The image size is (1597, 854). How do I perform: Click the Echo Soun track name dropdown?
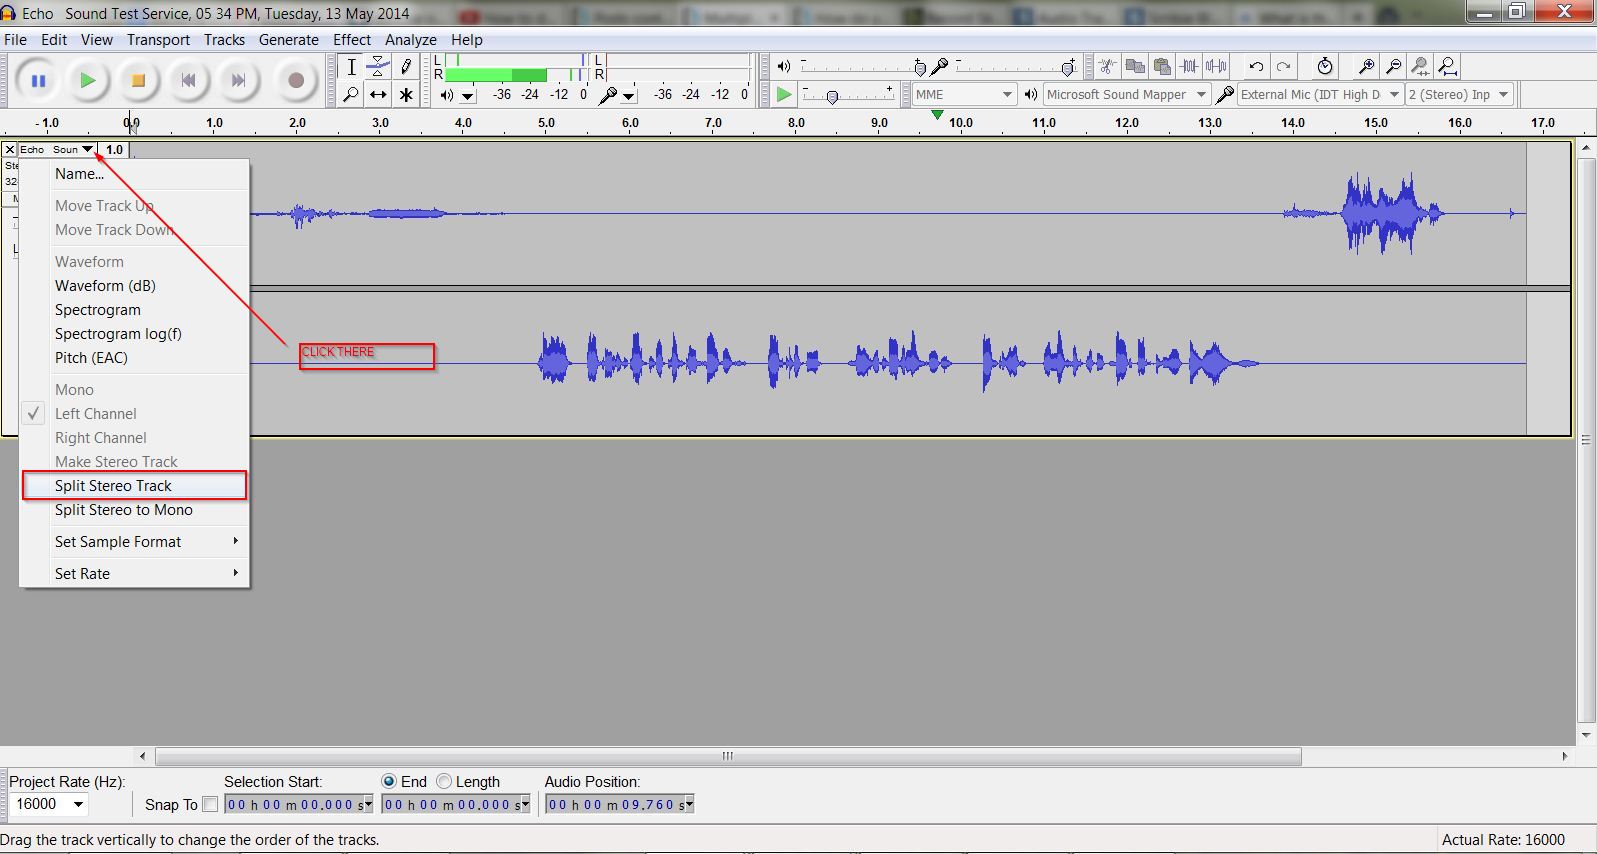pos(57,149)
